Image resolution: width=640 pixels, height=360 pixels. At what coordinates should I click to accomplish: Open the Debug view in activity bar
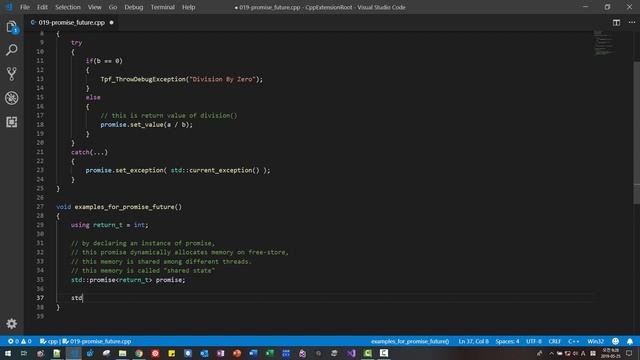click(x=11, y=98)
